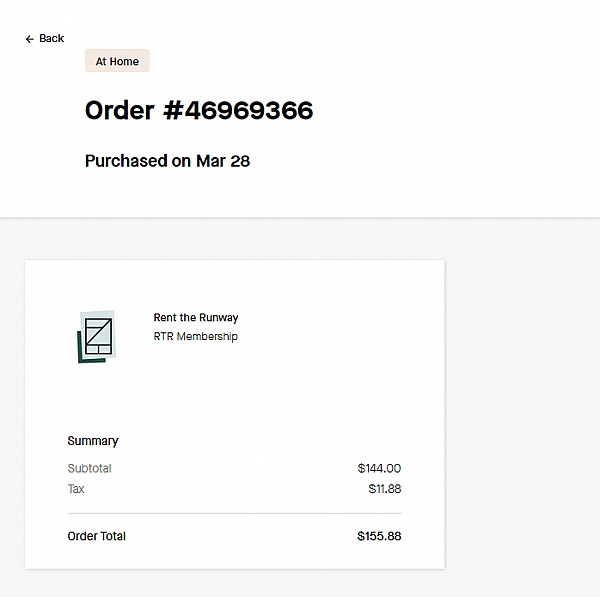600x597 pixels.
Task: Click the divider line above Order Total
Action: (x=234, y=513)
